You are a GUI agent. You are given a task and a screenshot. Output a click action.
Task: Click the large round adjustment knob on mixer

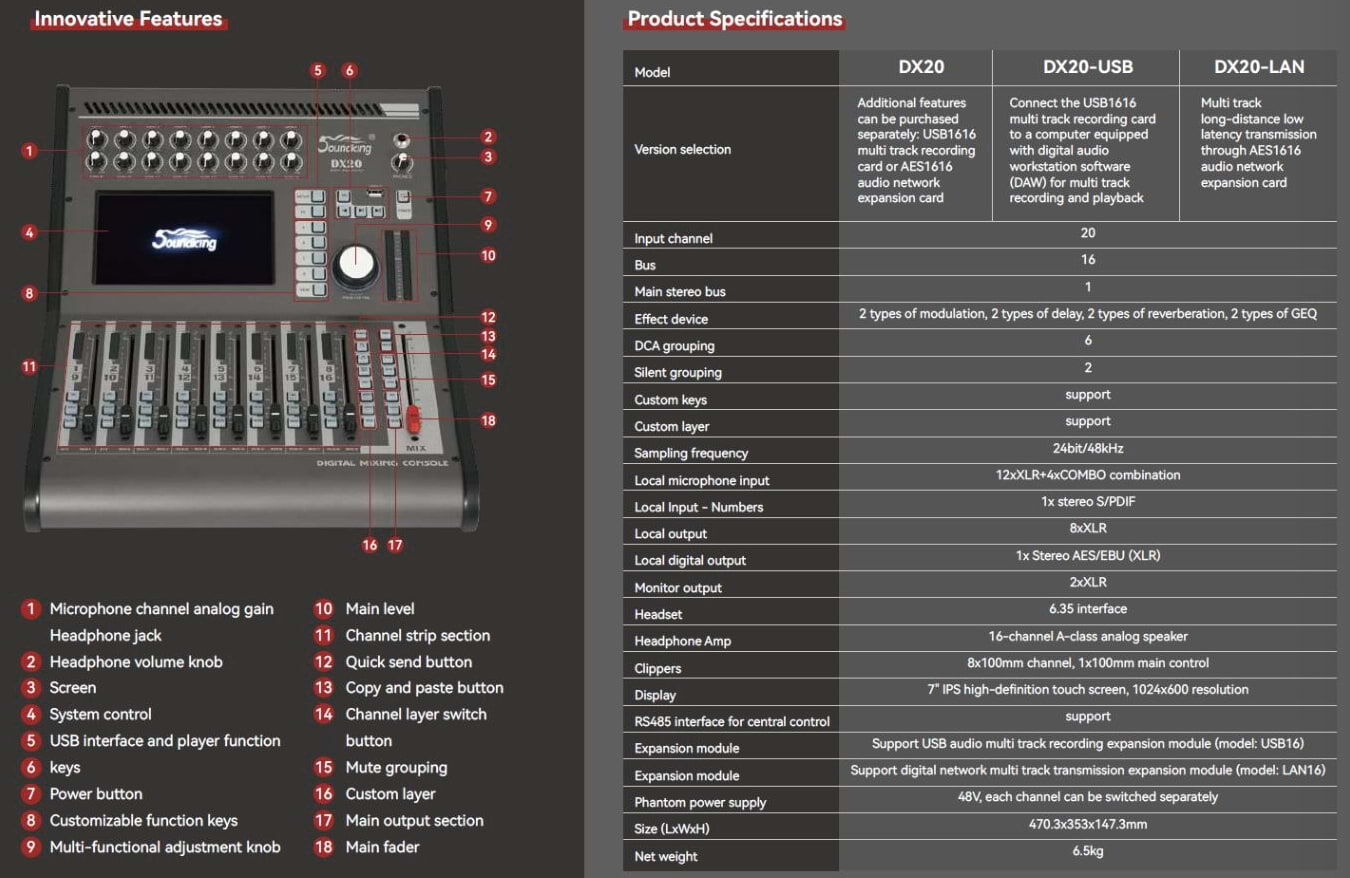tap(353, 262)
